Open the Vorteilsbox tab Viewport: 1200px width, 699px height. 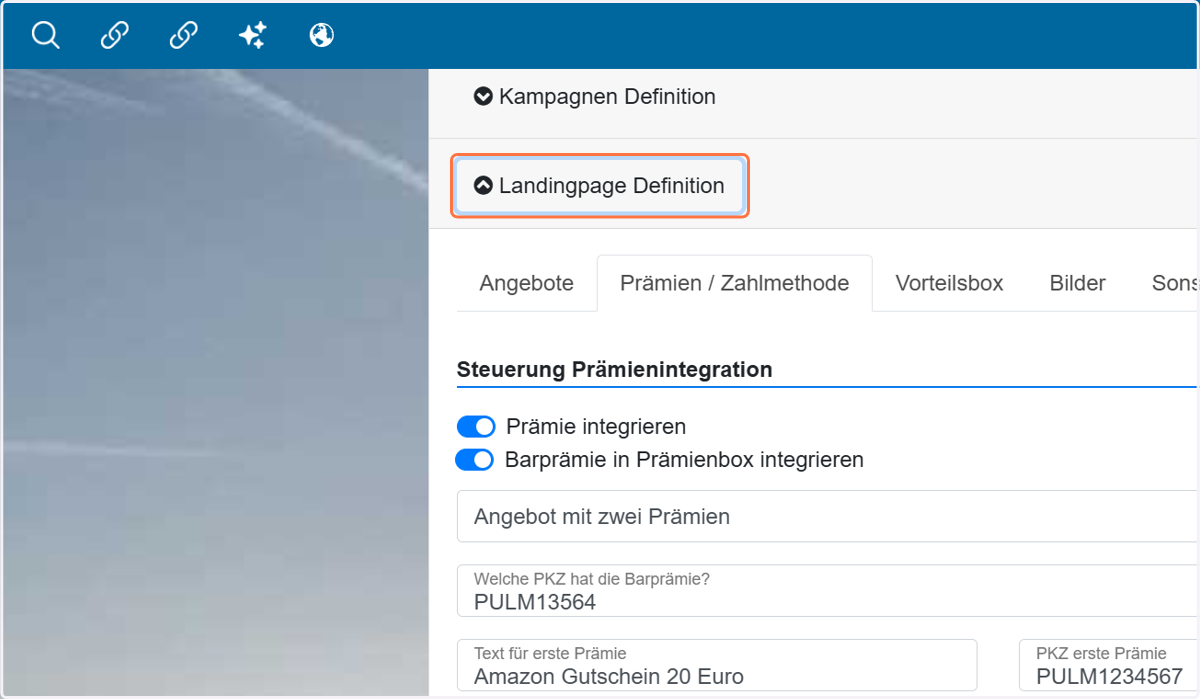tap(949, 283)
